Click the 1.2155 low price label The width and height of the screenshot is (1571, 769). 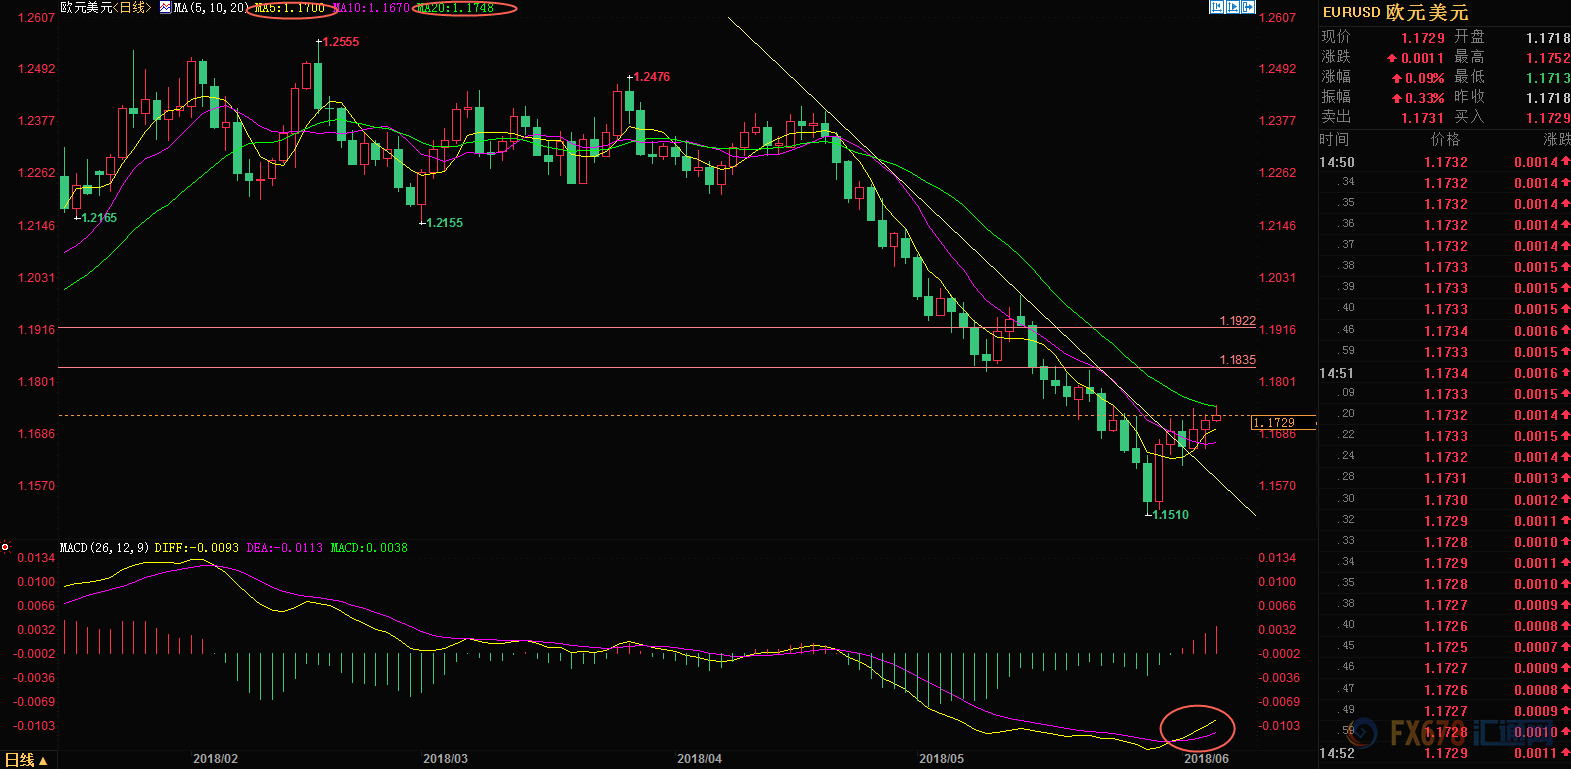click(x=444, y=223)
